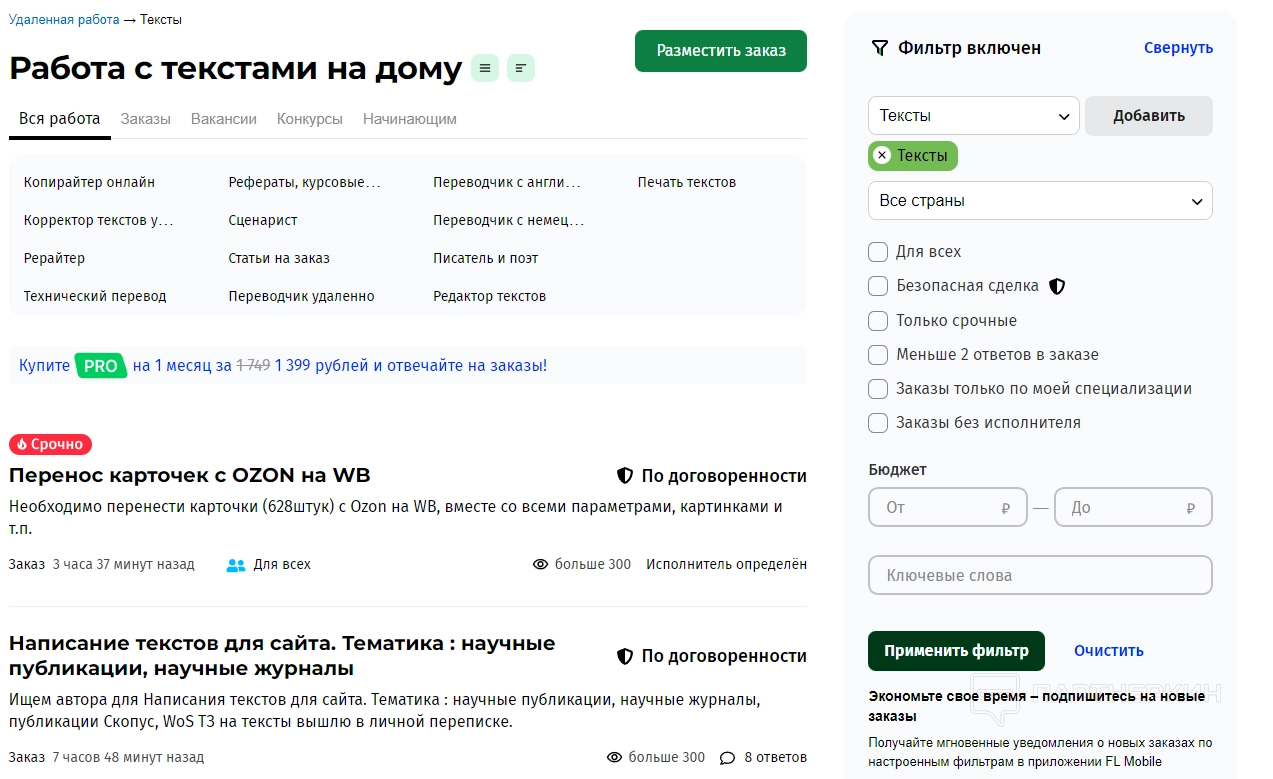Click the comments bubble icon near 8 ответов
The height and width of the screenshot is (779, 1273).
pyautogui.click(x=727, y=758)
